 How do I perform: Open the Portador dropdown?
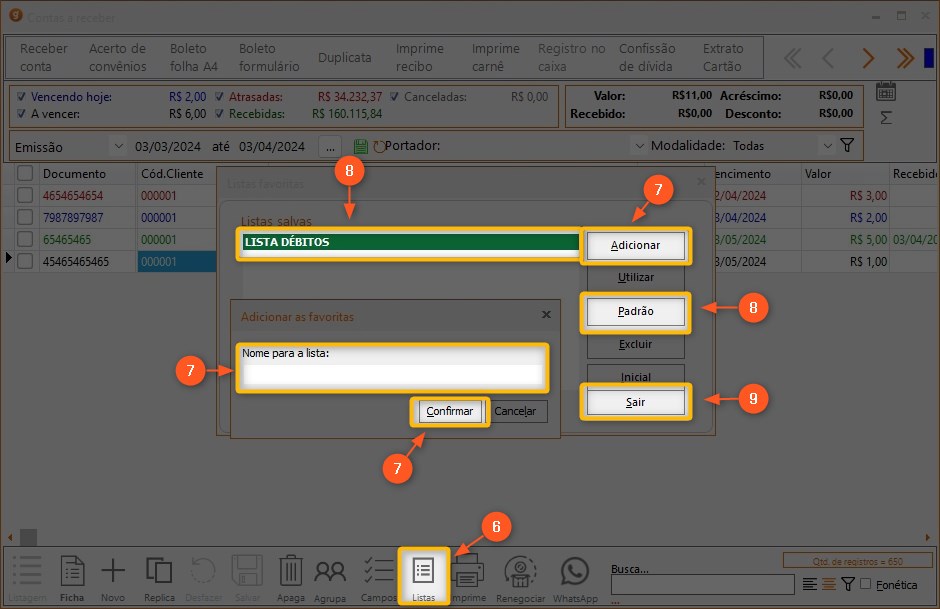(639, 146)
